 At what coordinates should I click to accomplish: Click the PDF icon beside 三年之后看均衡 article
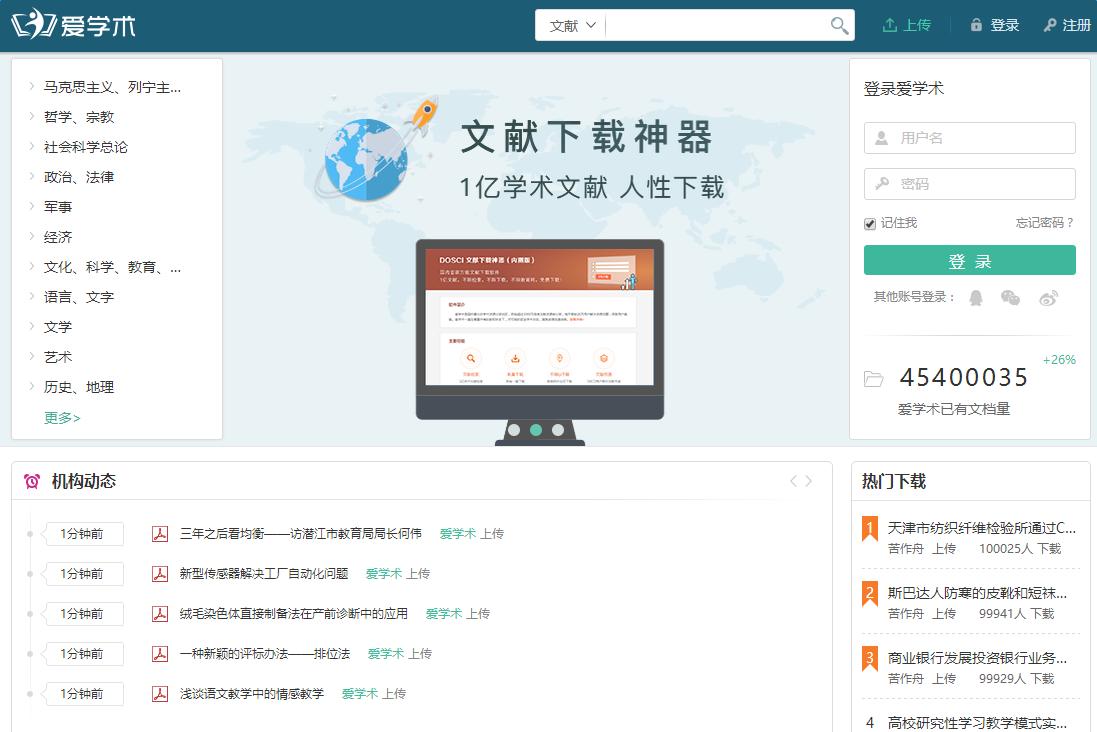[160, 534]
